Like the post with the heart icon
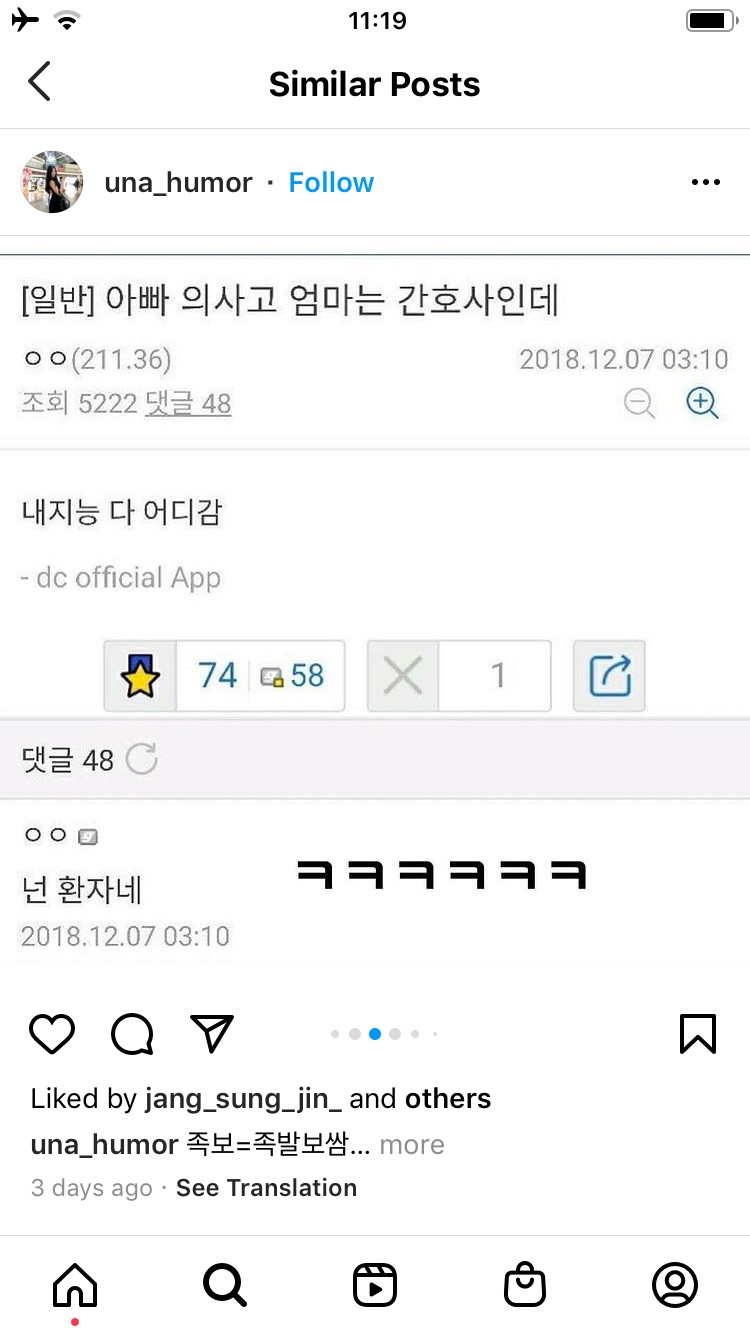The height and width of the screenshot is (1334, 750). (x=52, y=1034)
